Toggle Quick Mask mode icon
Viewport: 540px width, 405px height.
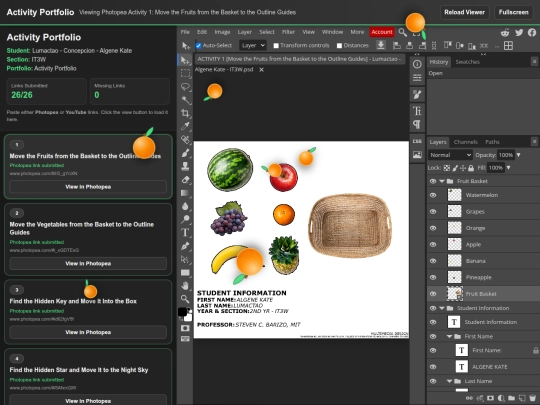tap(185, 328)
